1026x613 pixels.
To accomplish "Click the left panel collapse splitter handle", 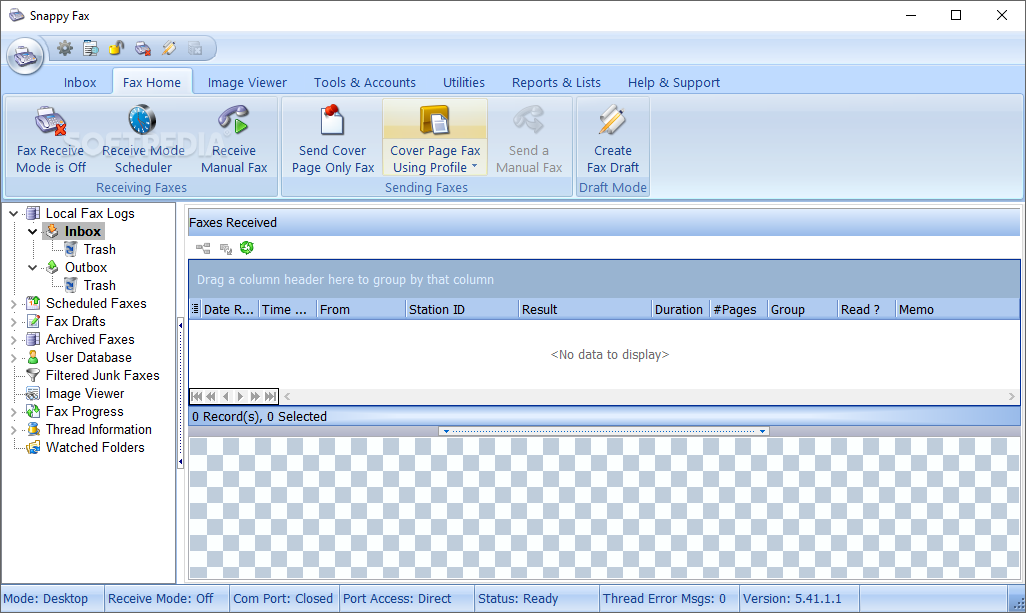I will coord(181,393).
